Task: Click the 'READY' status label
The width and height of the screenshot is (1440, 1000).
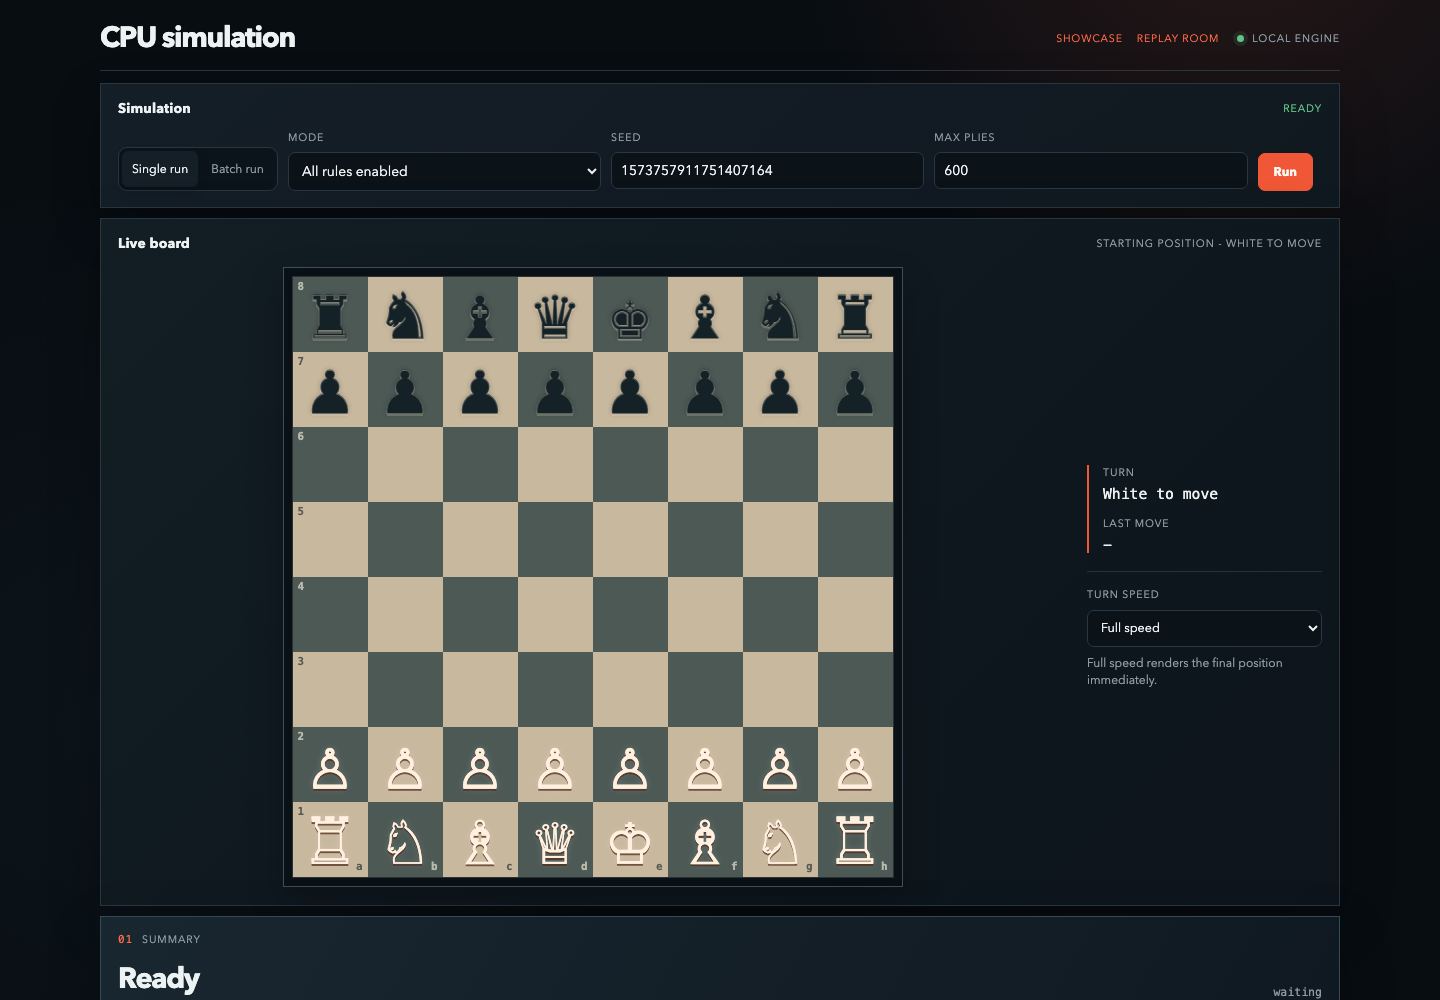Action: [x=1302, y=108]
